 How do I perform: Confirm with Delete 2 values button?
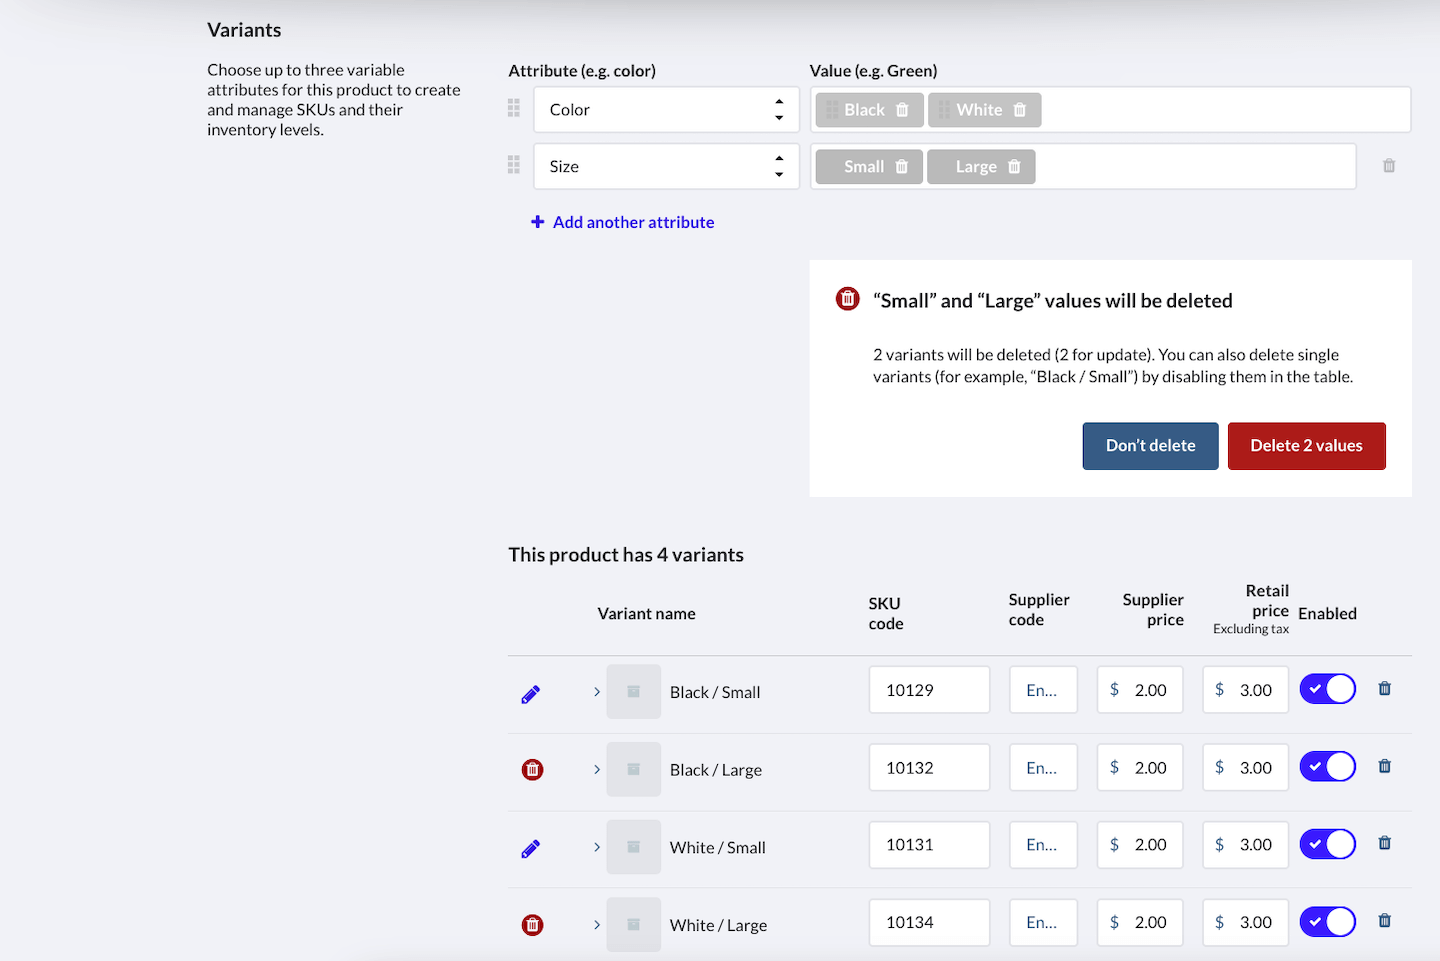point(1306,446)
